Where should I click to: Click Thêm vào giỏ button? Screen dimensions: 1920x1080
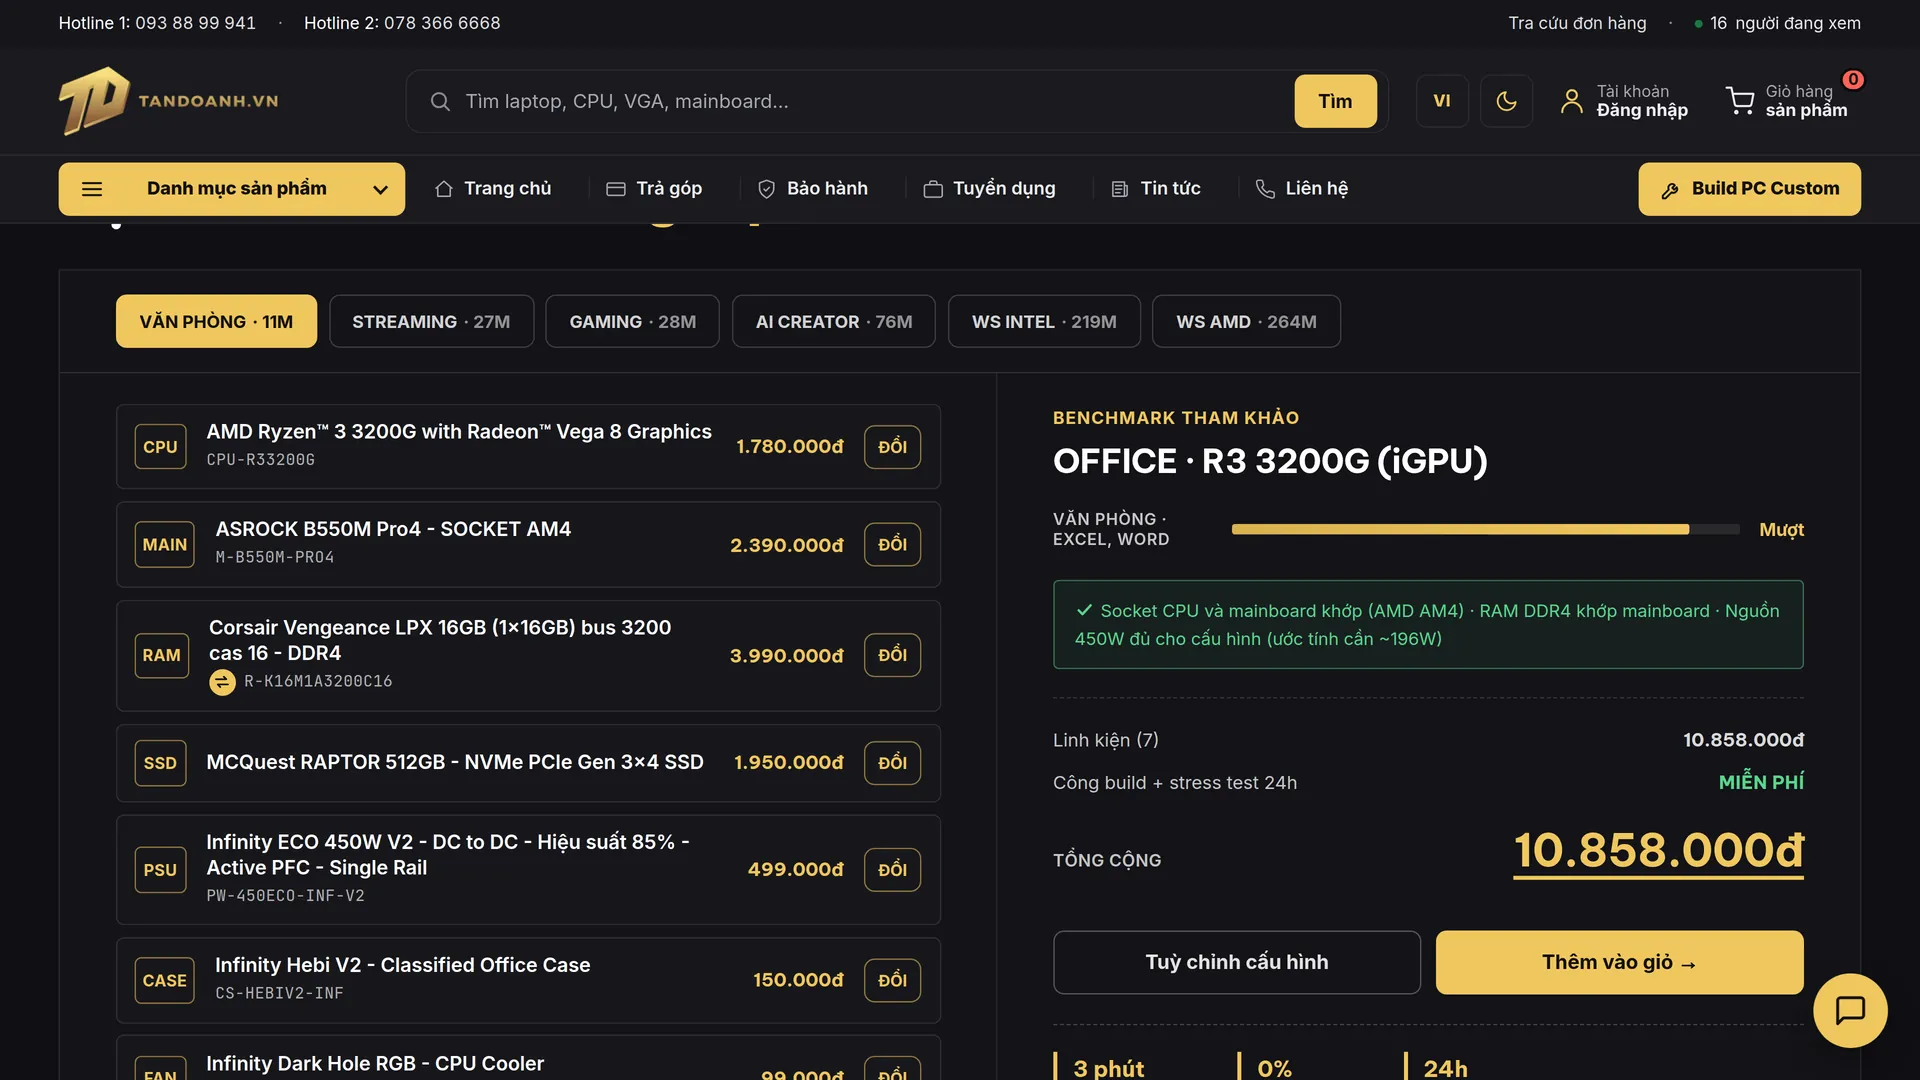pos(1619,962)
